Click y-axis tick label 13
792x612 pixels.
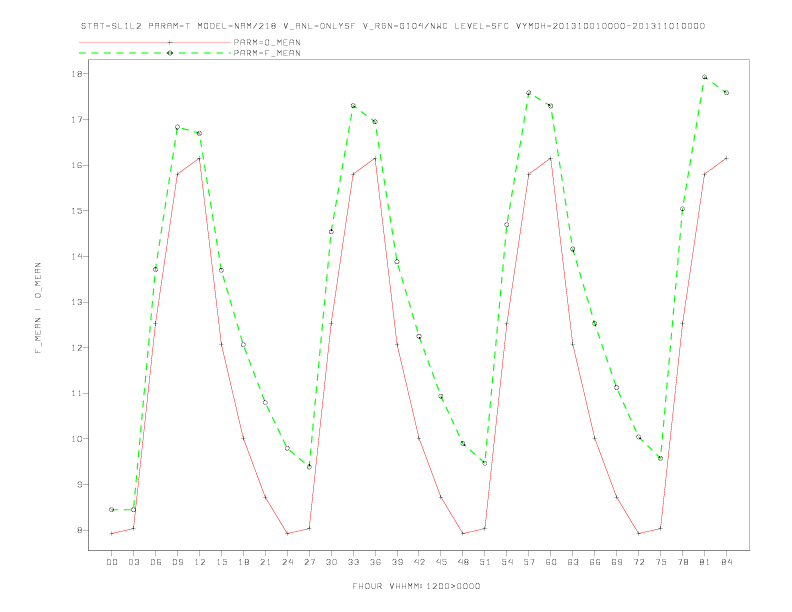(77, 302)
